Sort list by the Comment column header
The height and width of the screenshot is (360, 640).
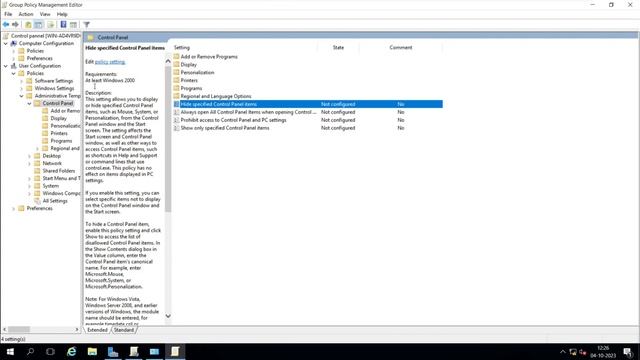tap(401, 48)
